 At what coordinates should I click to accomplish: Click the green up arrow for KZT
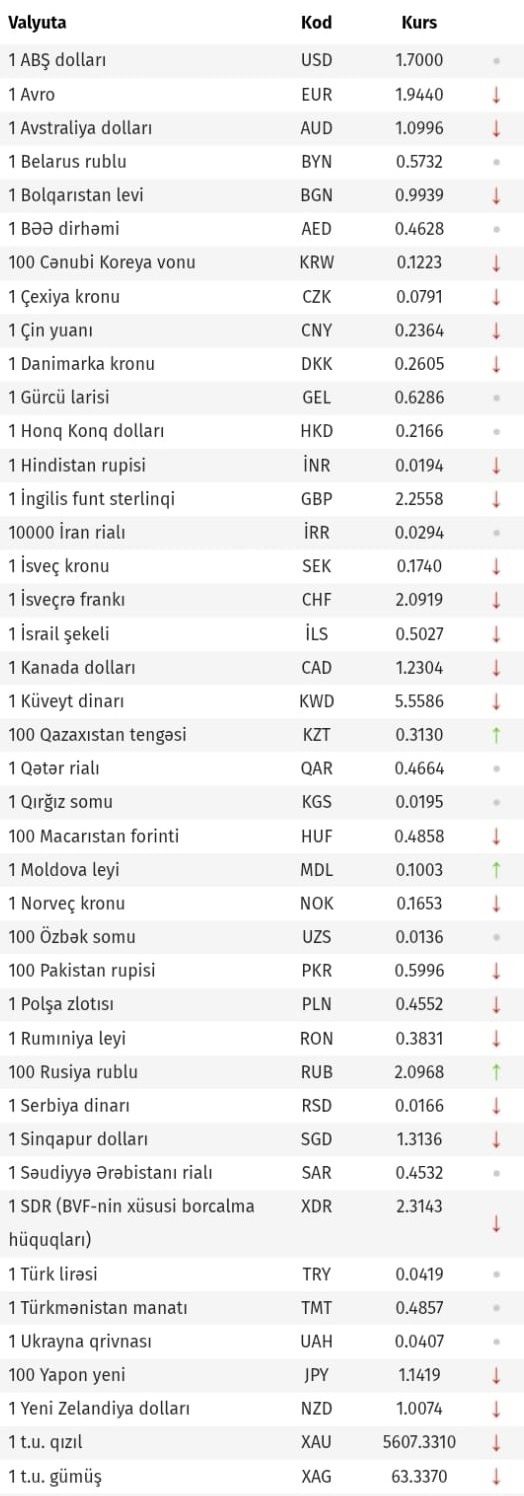pyautogui.click(x=496, y=735)
